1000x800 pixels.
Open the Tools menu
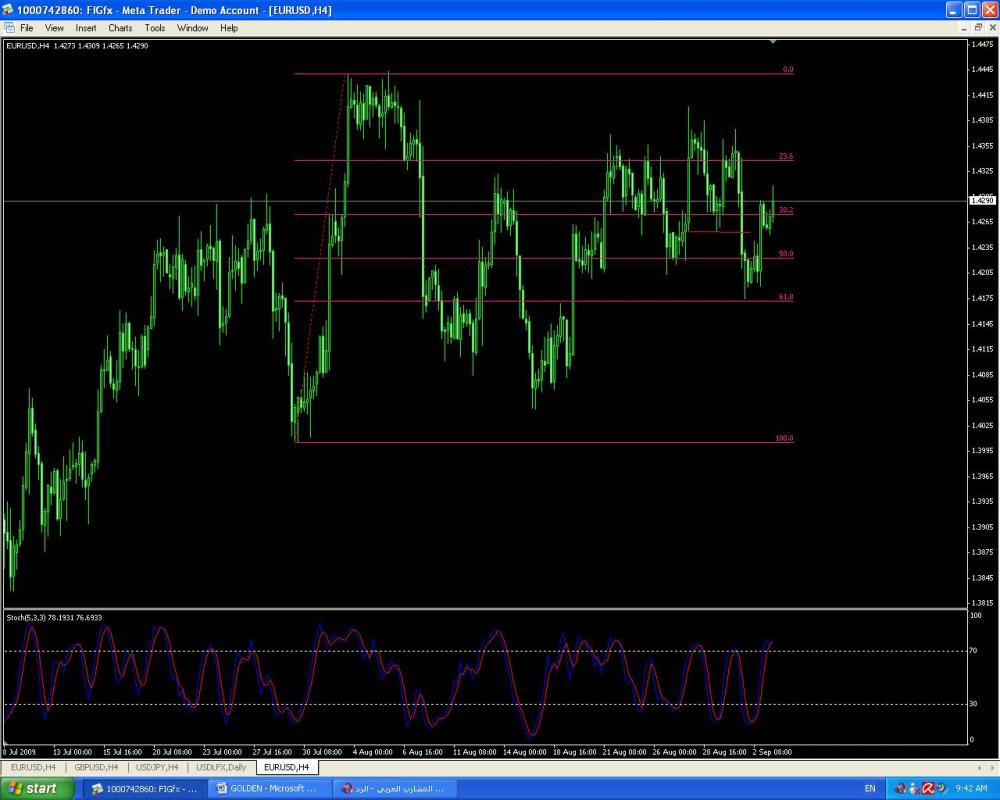[x=154, y=28]
